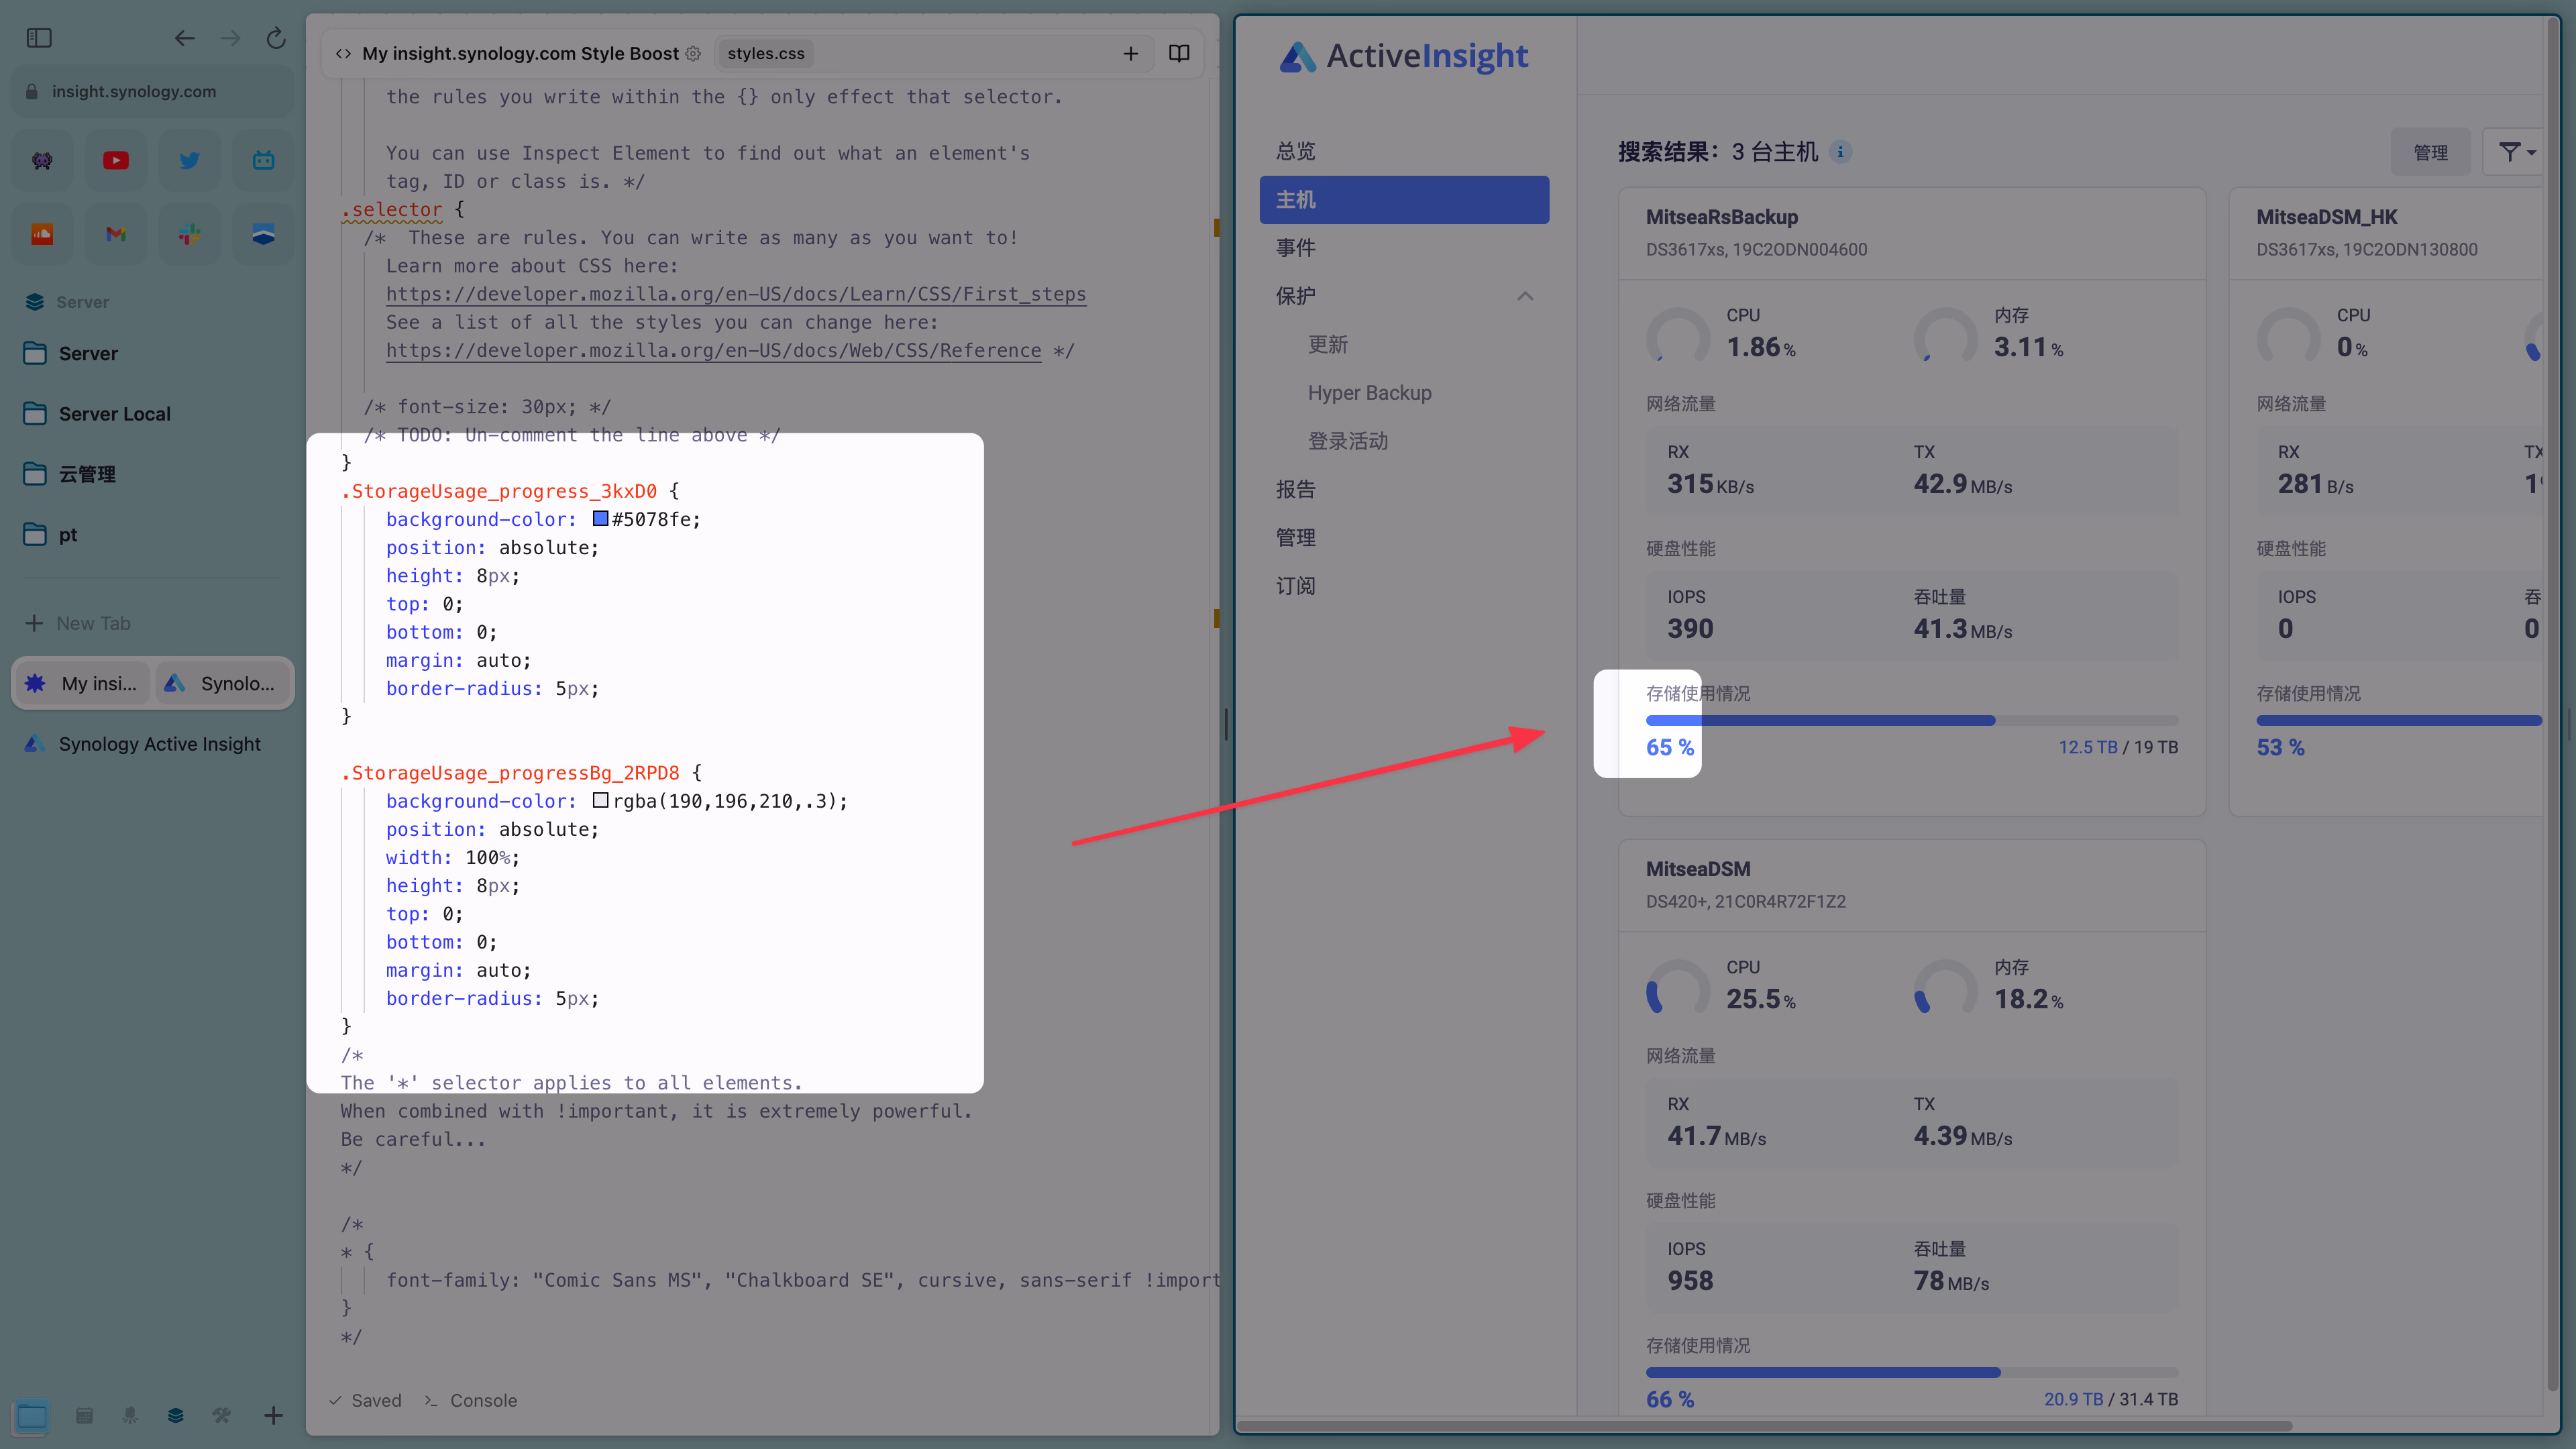This screenshot has height=1449, width=2576.
Task: Click the boost settings gear icon
Action: coord(693,53)
